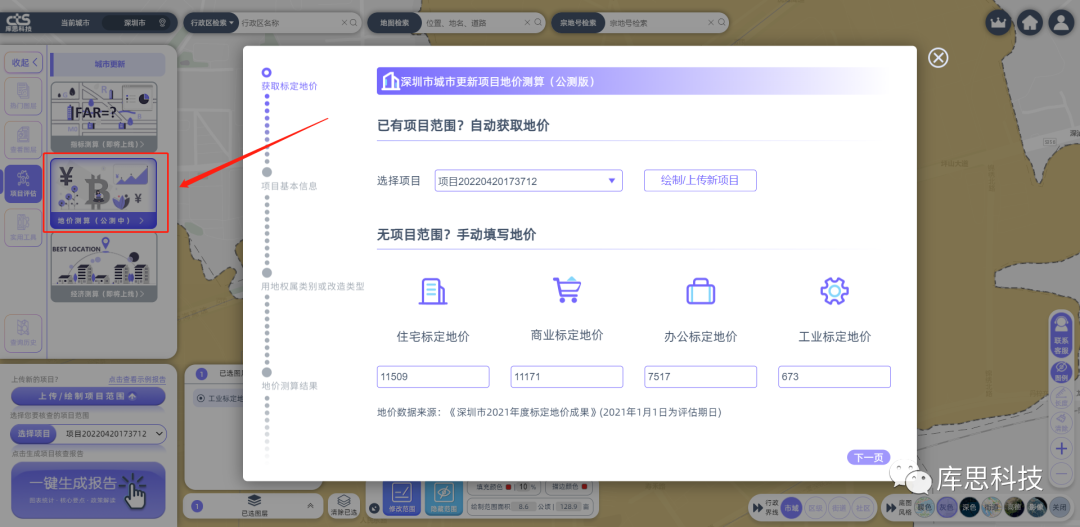Open the 热门图层 sidebar icon

click(23, 96)
